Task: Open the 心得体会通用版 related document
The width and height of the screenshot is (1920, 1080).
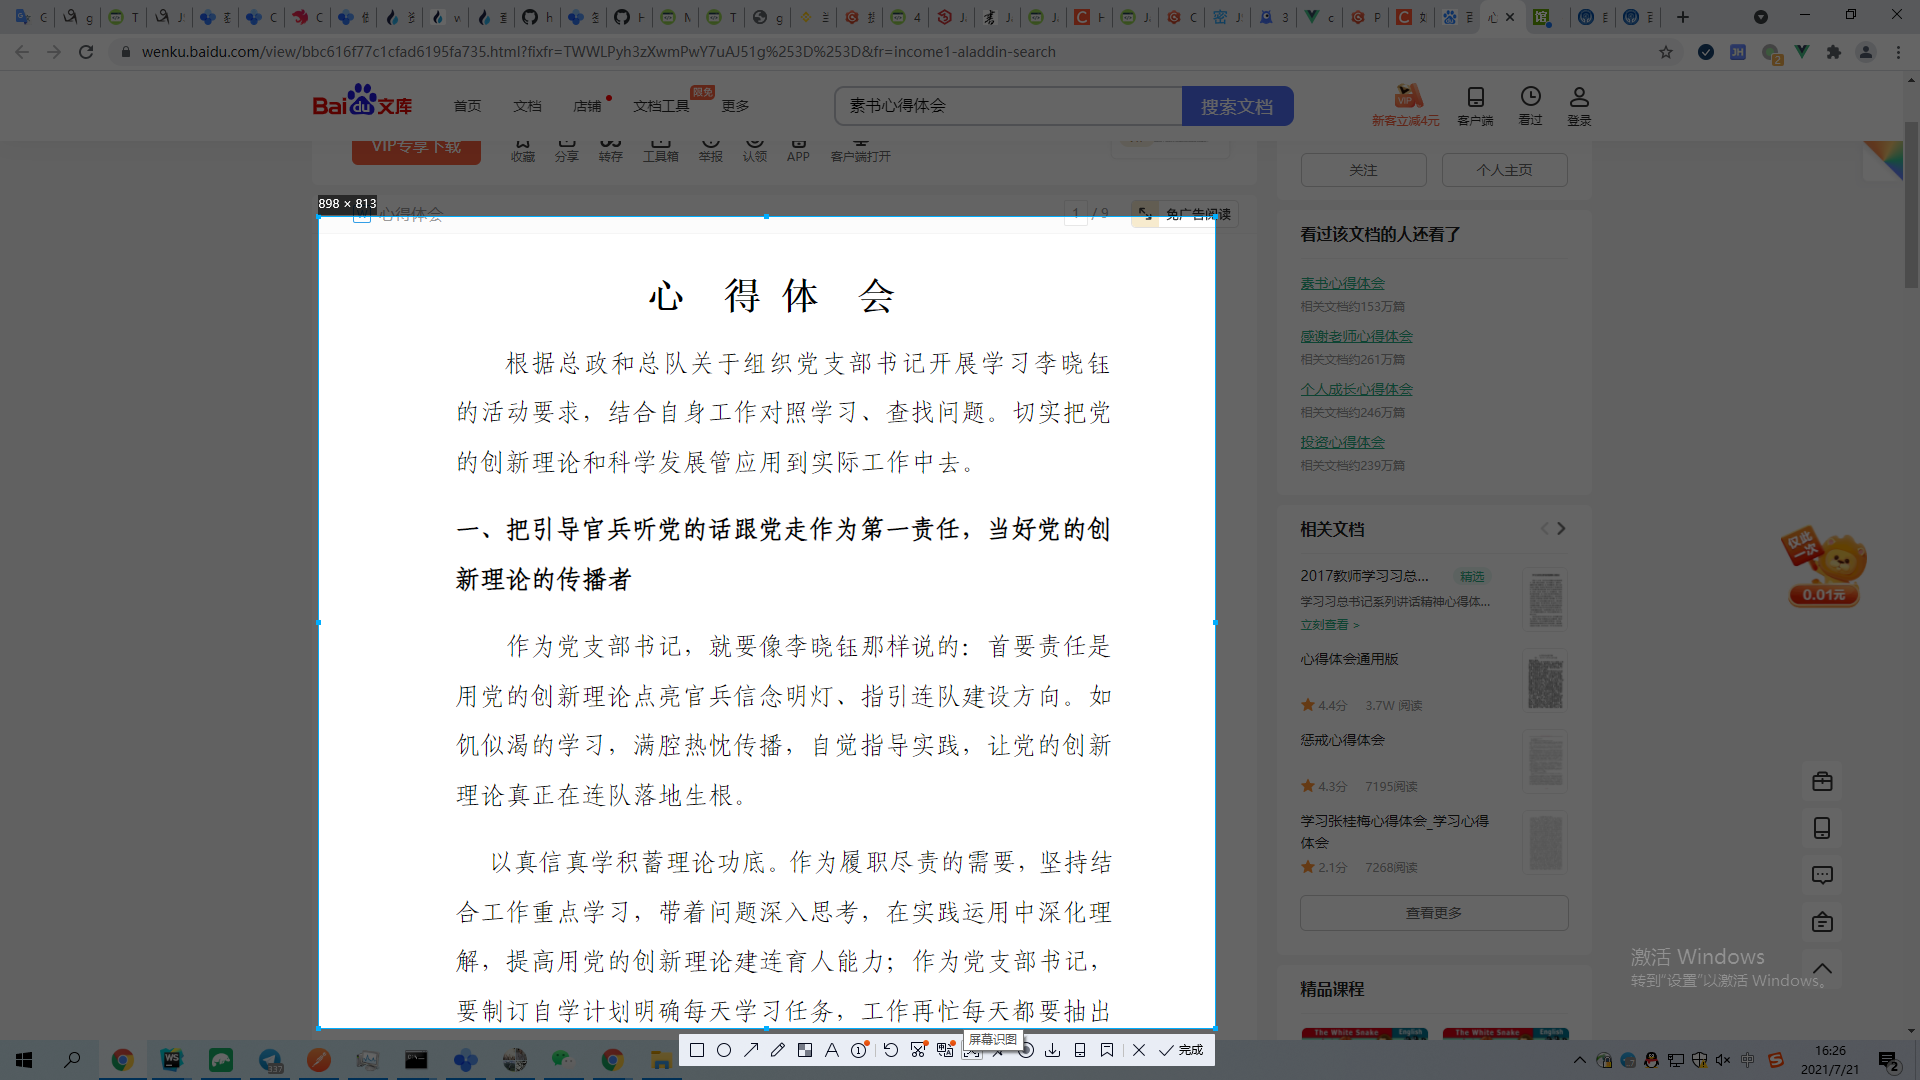Action: [x=1349, y=659]
